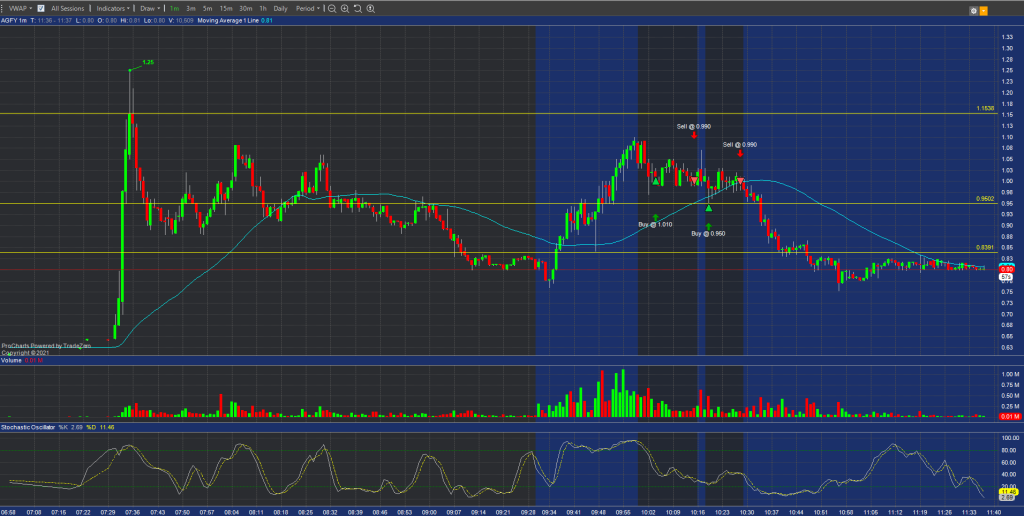Open chart settings gear icon
The height and width of the screenshot is (516, 1024).
pos(974,11)
